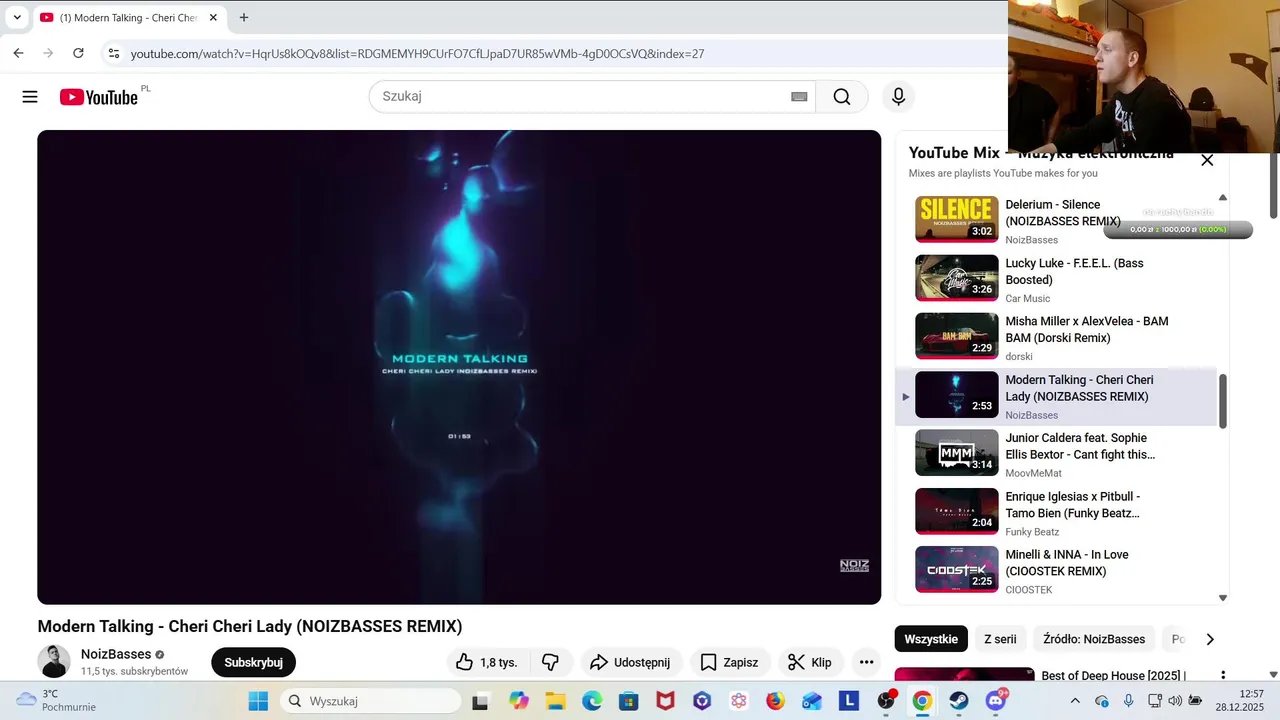Open the Windows Start menu
The width and height of the screenshot is (1280, 720).
point(258,701)
